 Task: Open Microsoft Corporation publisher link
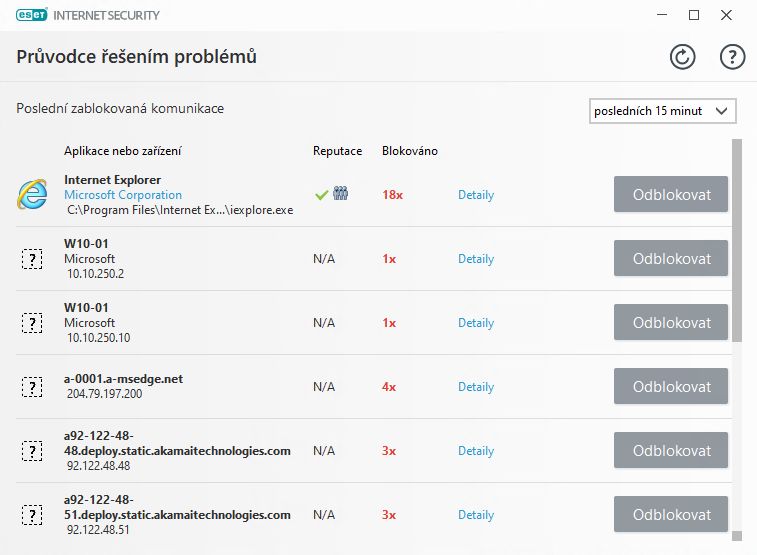pyautogui.click(x=123, y=195)
